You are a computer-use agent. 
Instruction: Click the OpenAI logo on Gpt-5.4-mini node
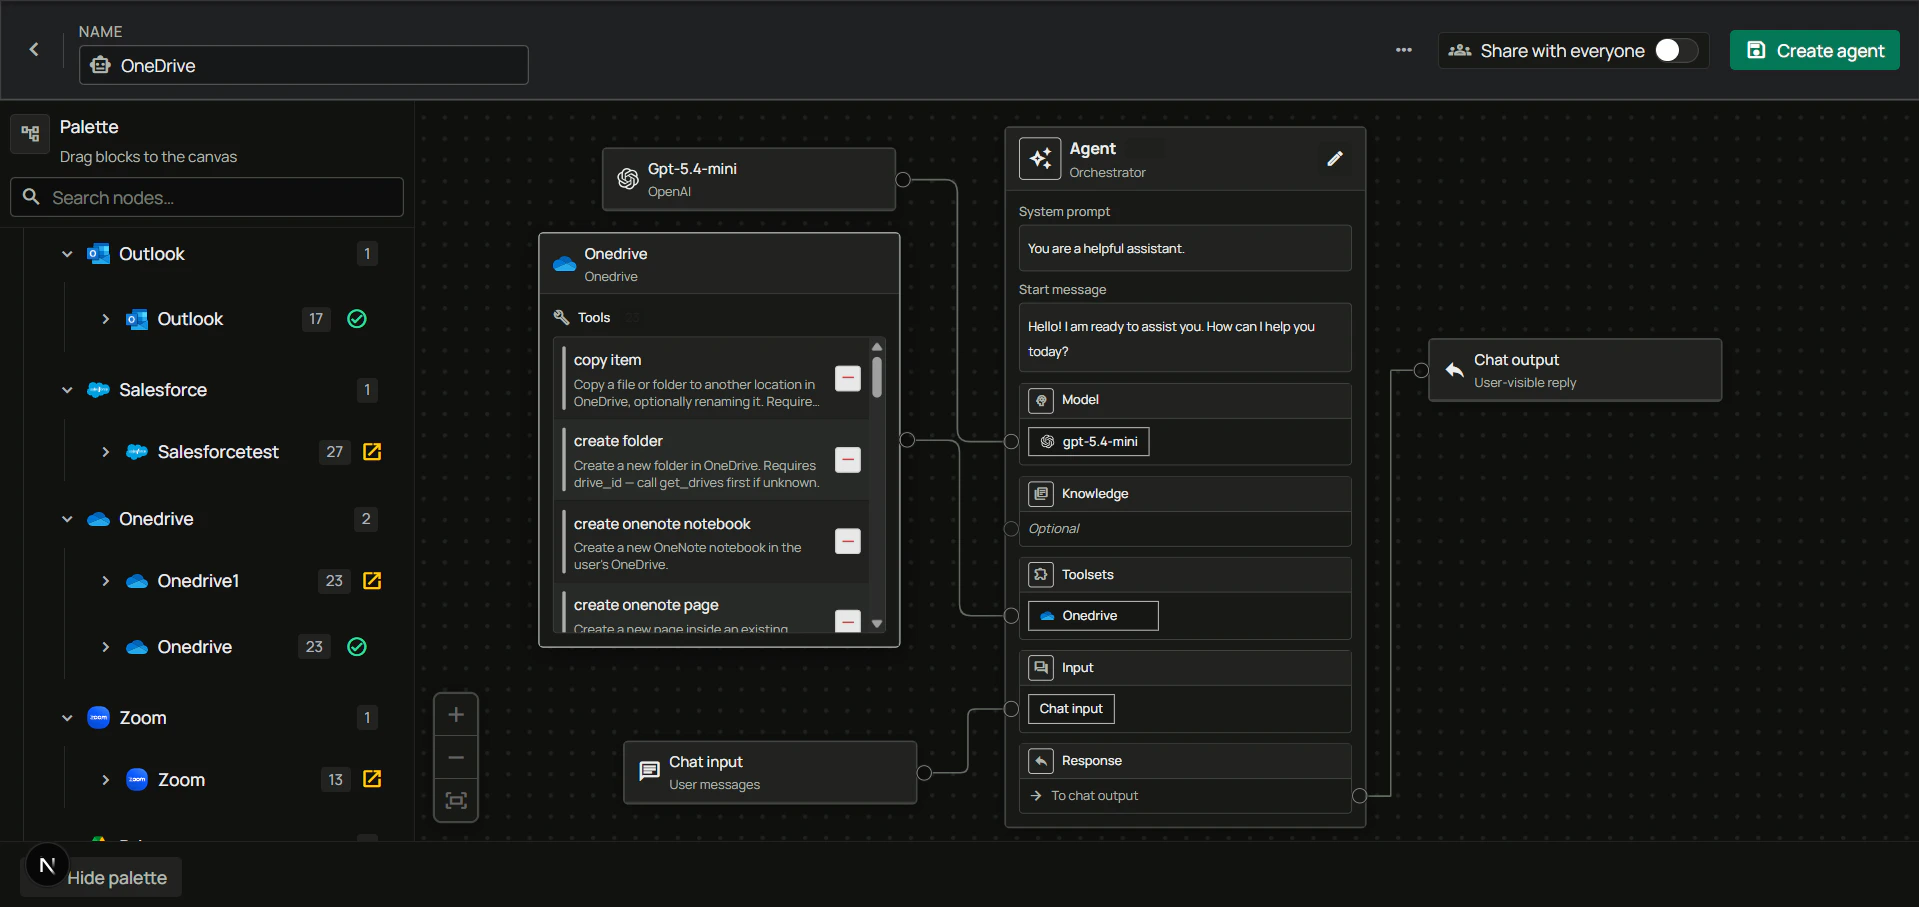[x=628, y=179]
